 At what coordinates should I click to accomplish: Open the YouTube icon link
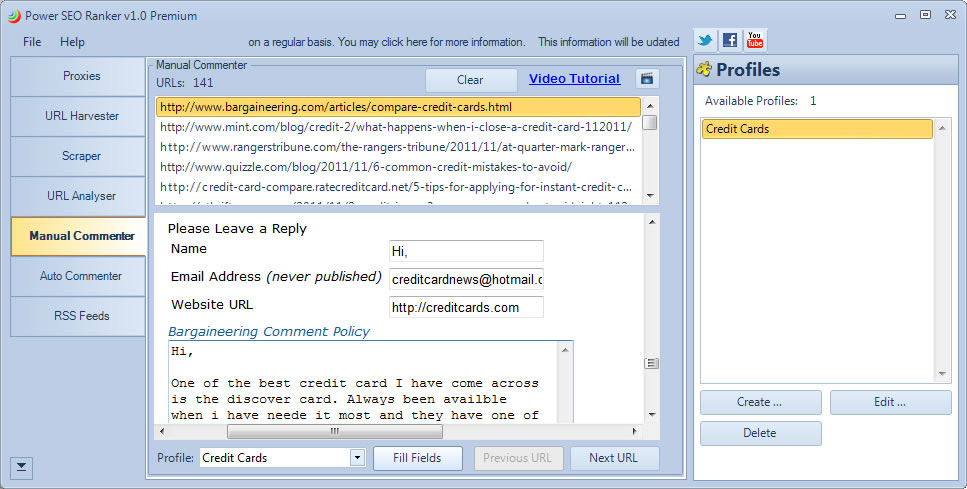coord(755,41)
